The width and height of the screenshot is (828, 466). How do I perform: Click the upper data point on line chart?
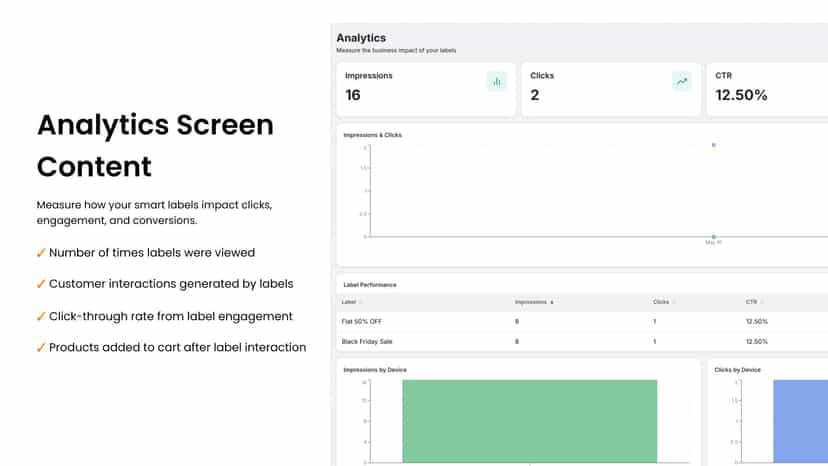tap(713, 145)
